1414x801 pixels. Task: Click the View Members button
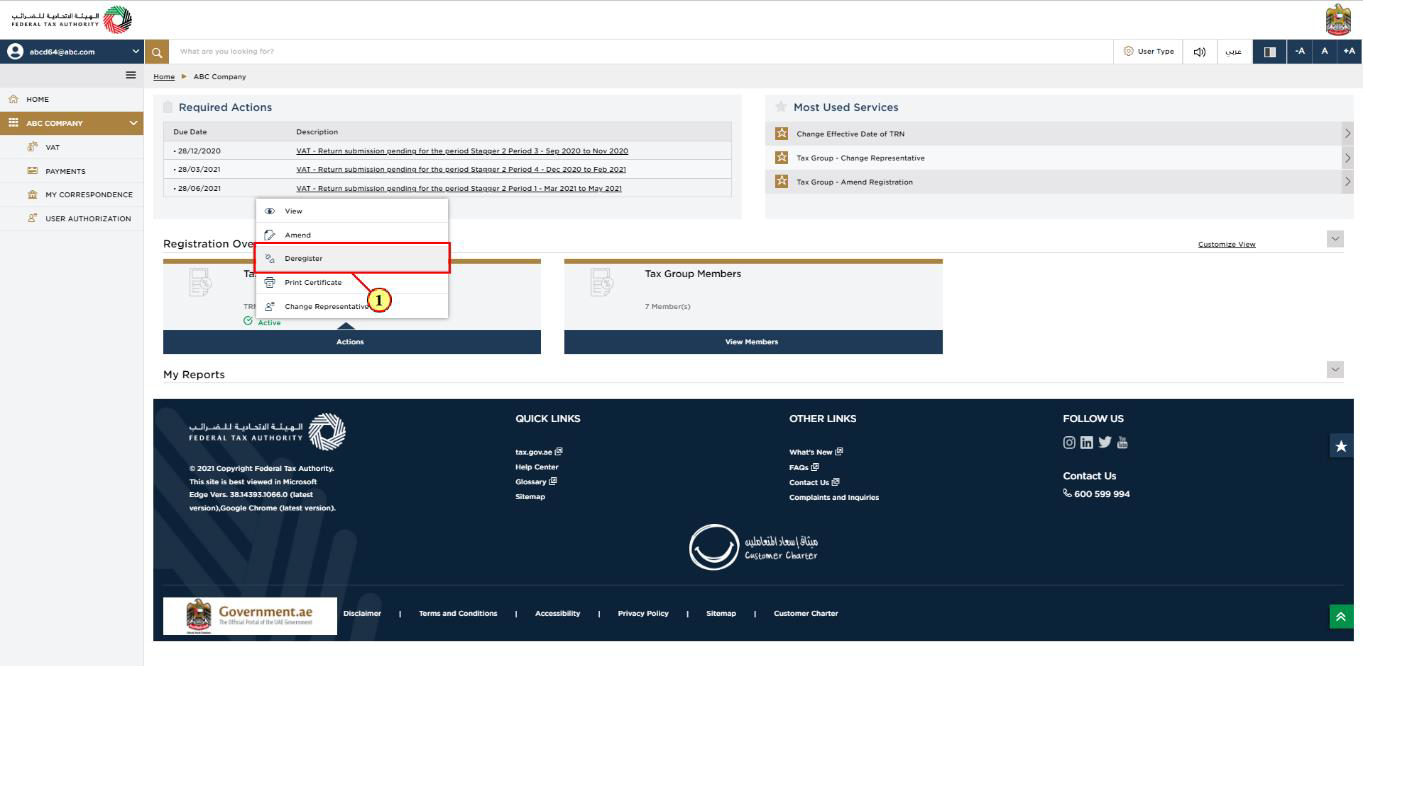tap(753, 342)
